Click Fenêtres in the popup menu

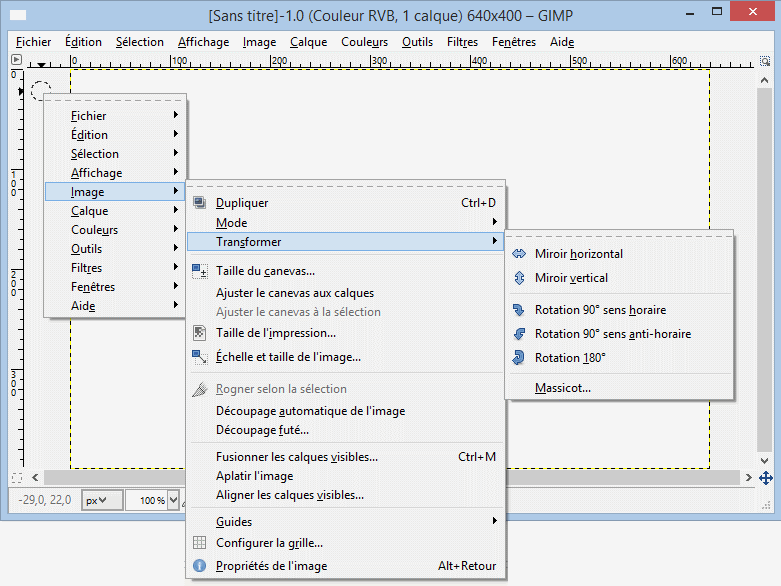115,286
